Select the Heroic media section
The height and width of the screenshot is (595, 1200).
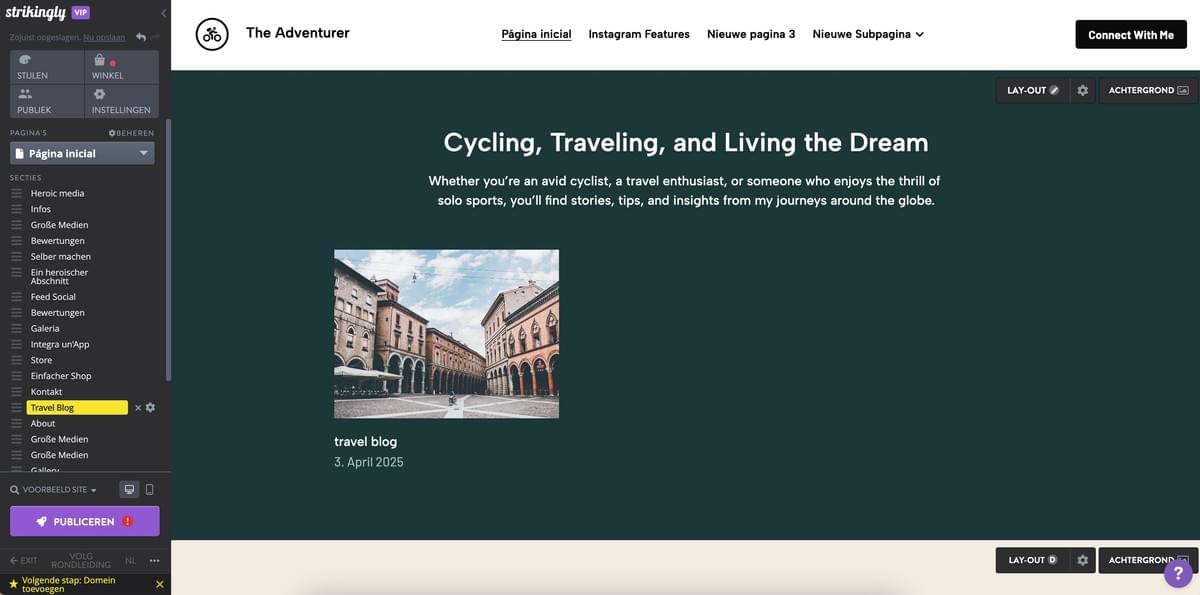pos(57,193)
